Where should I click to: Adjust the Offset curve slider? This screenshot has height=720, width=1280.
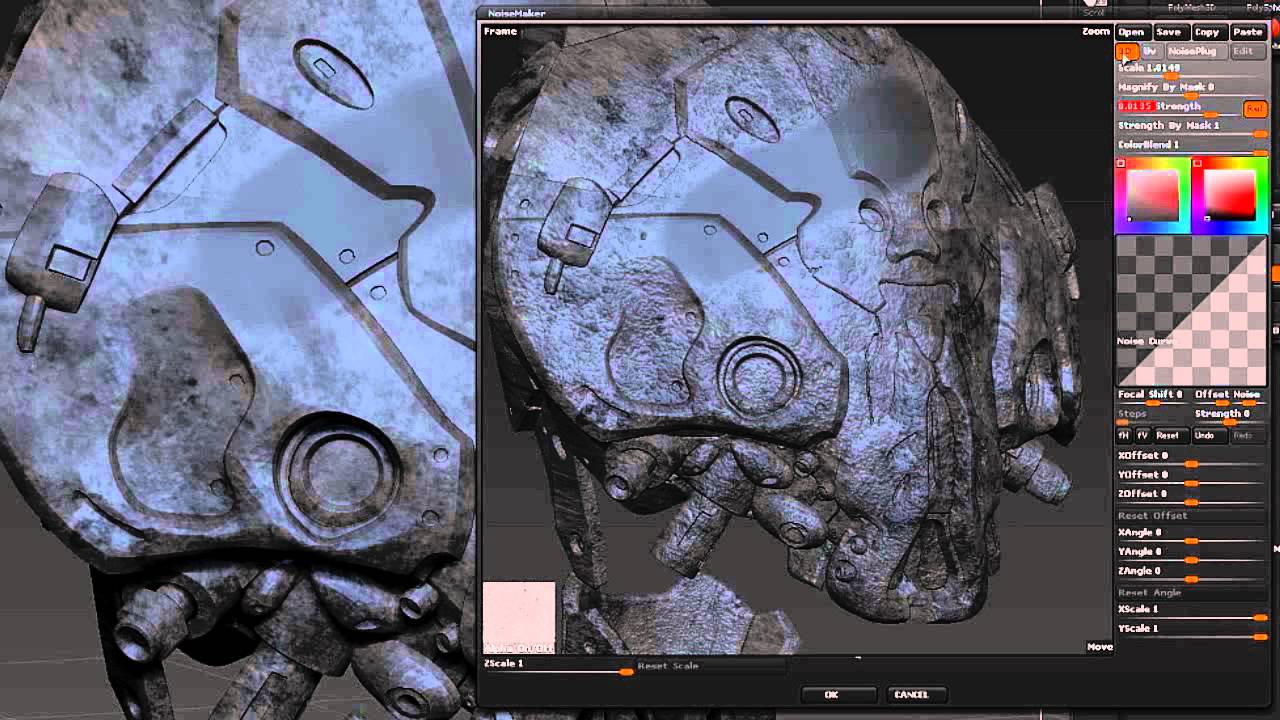click(1215, 397)
